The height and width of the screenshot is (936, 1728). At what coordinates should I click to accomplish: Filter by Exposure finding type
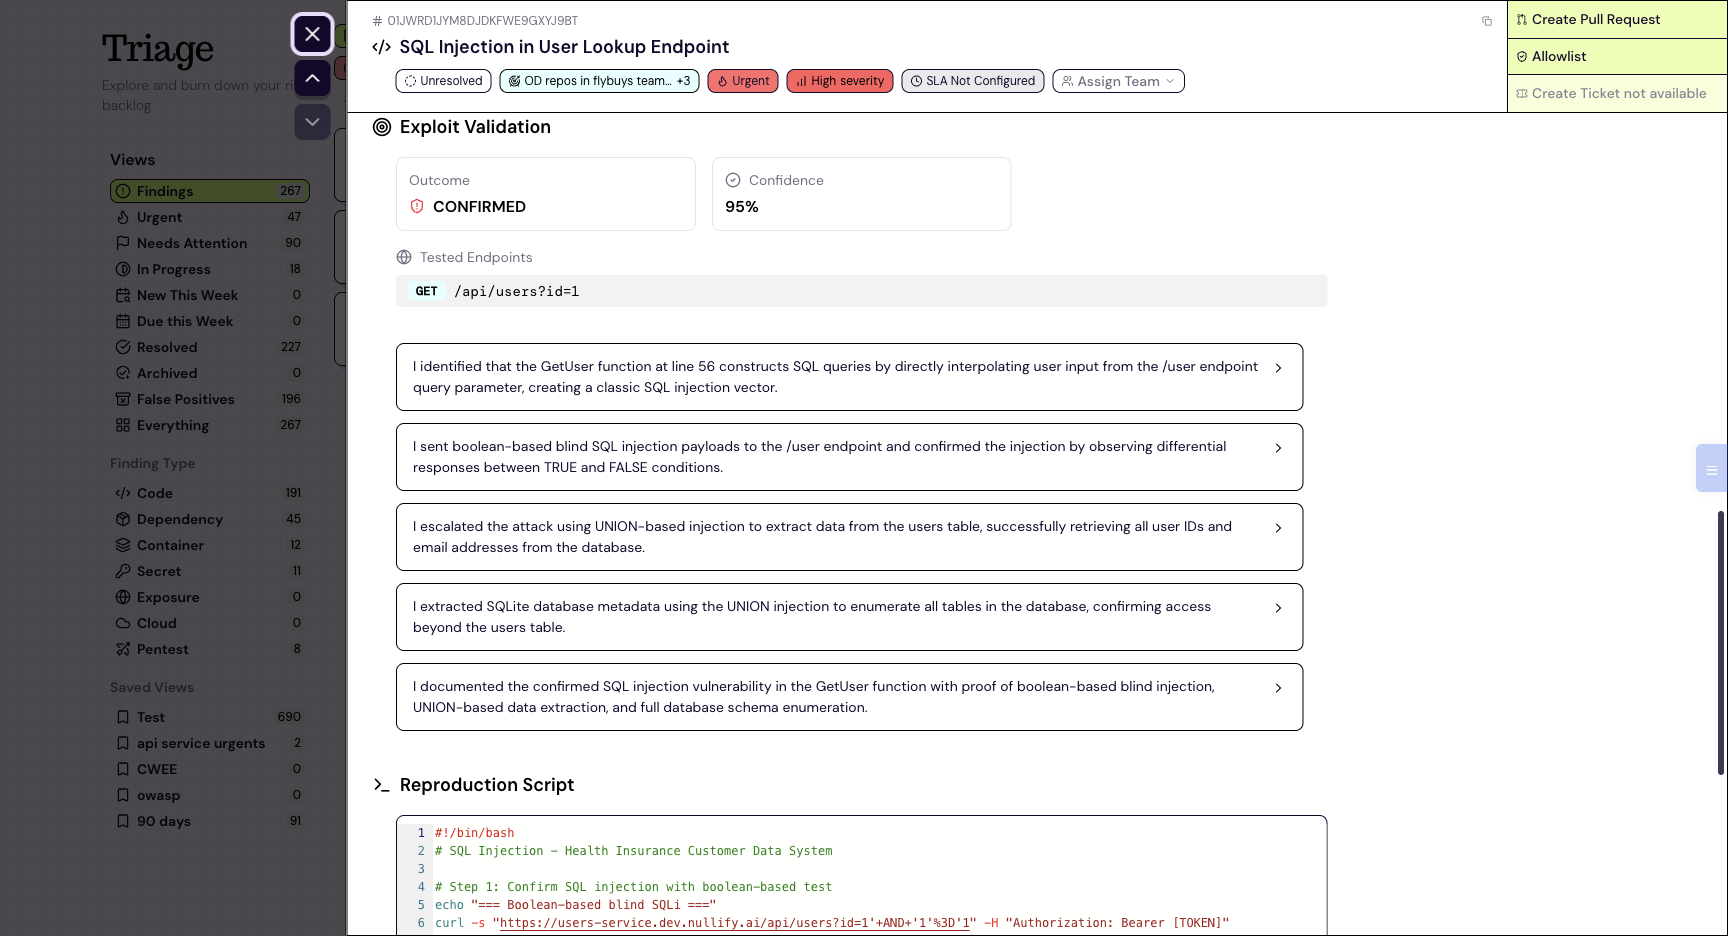(209, 597)
